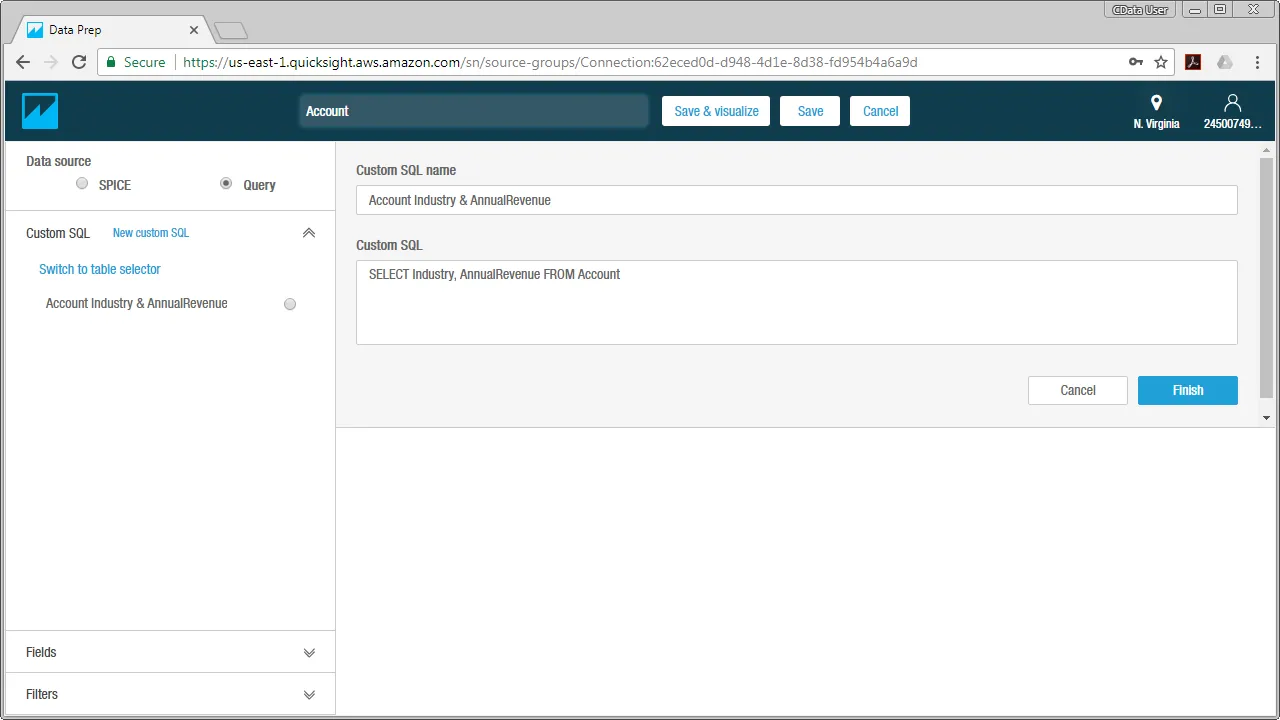Open the N. Virginia region selector
1280x720 pixels.
click(1156, 108)
